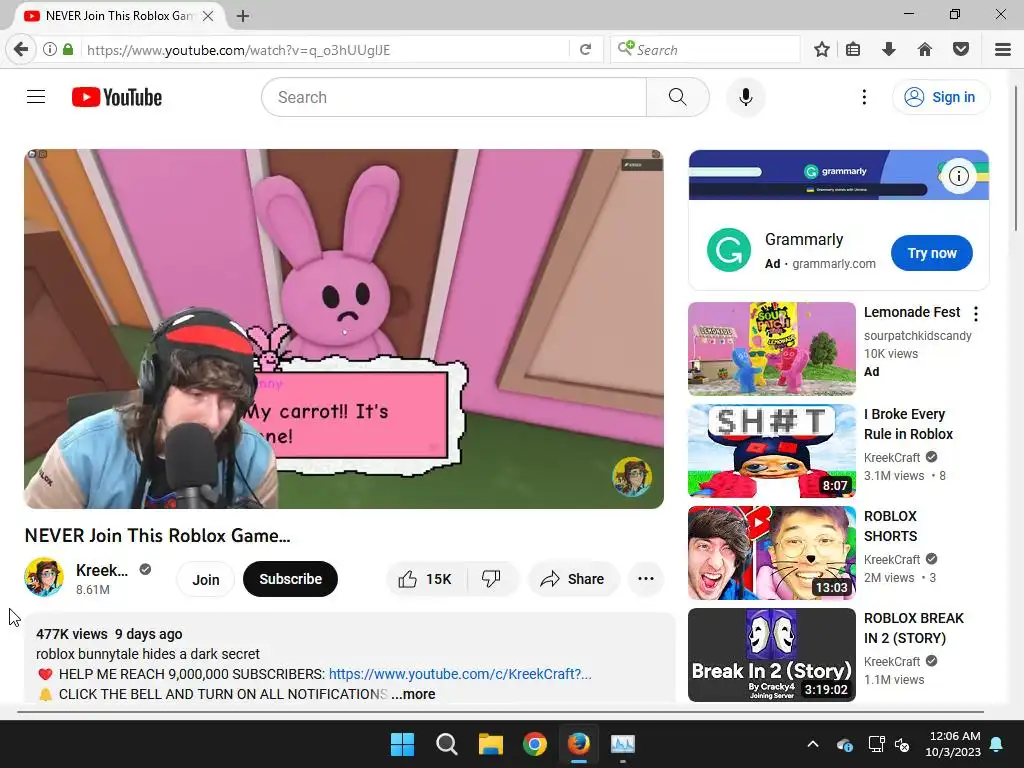The height and width of the screenshot is (768, 1024).
Task: Open more actions ellipsis under video
Action: tap(645, 579)
